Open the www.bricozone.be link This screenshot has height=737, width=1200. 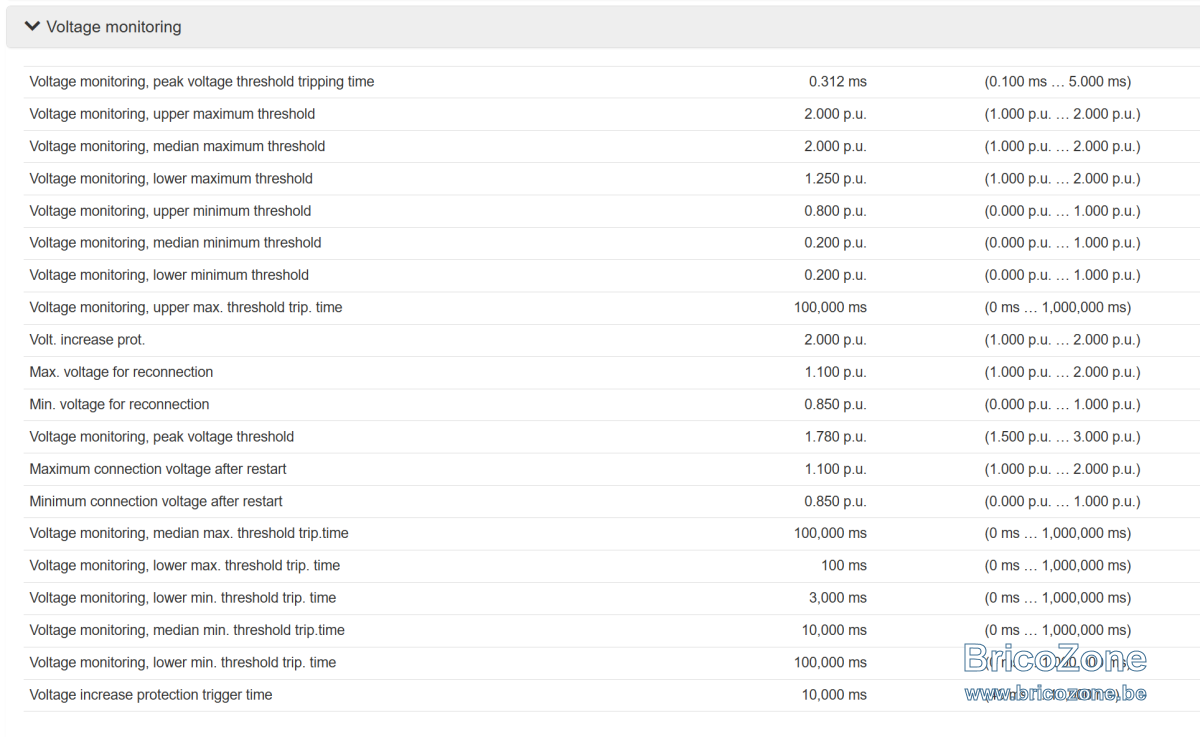click(x=1055, y=693)
